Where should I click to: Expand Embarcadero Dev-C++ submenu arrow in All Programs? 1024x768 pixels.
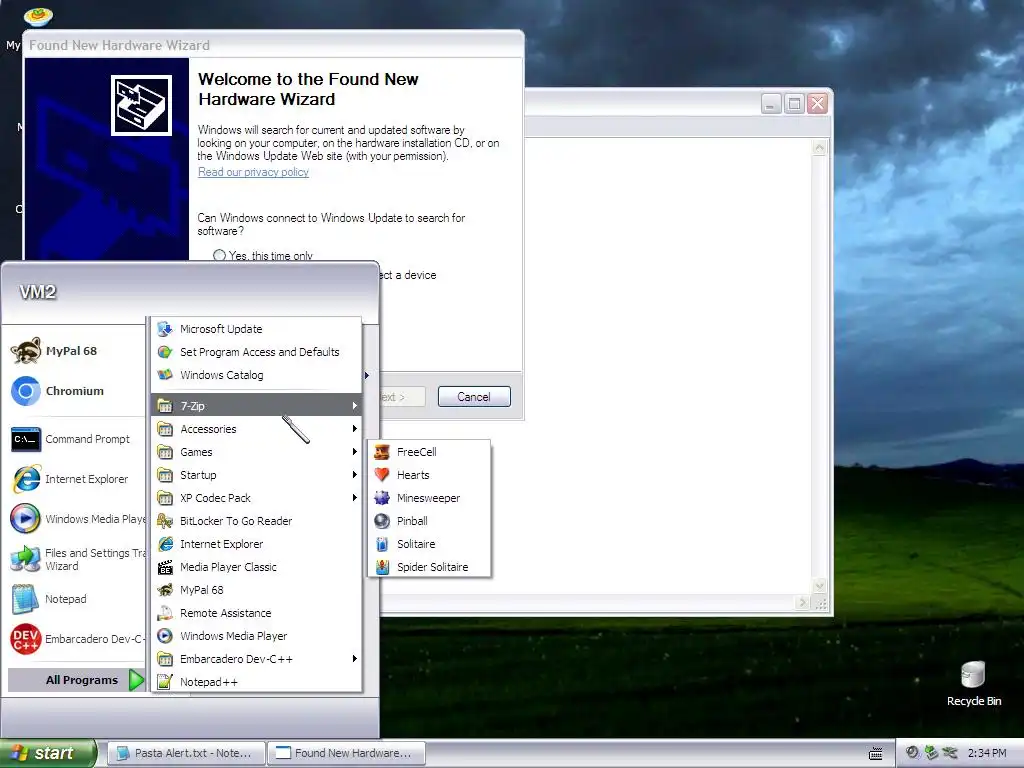pos(355,658)
